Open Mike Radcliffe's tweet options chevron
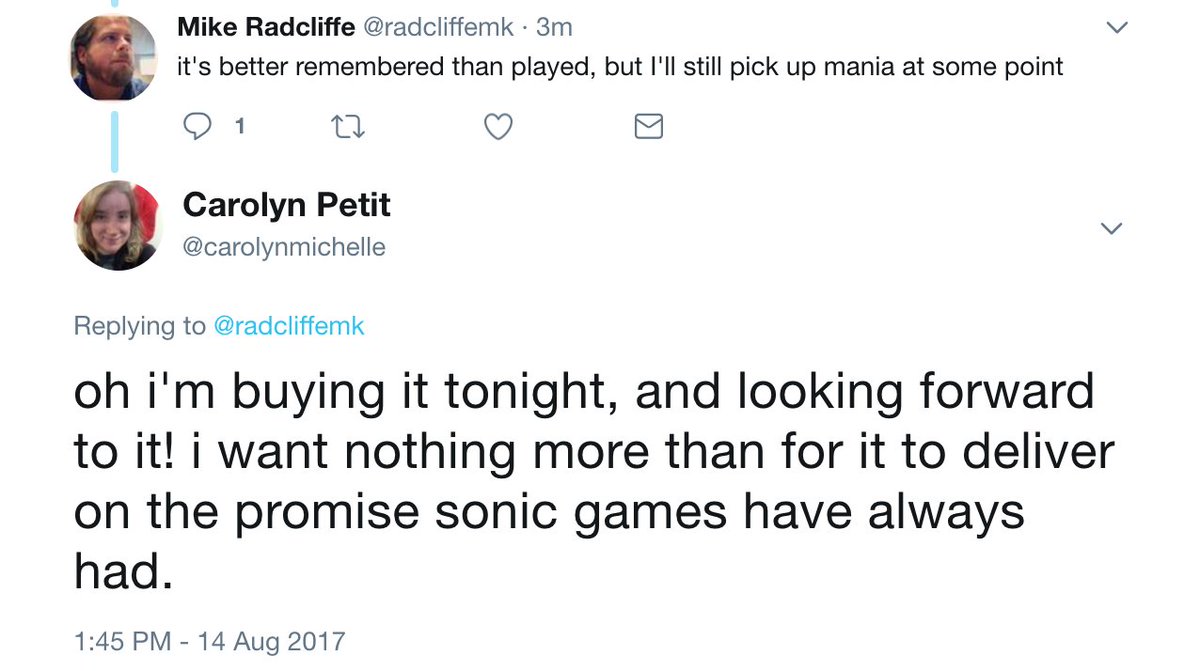Image resolution: width=1200 pixels, height=671 pixels. pos(1118,29)
